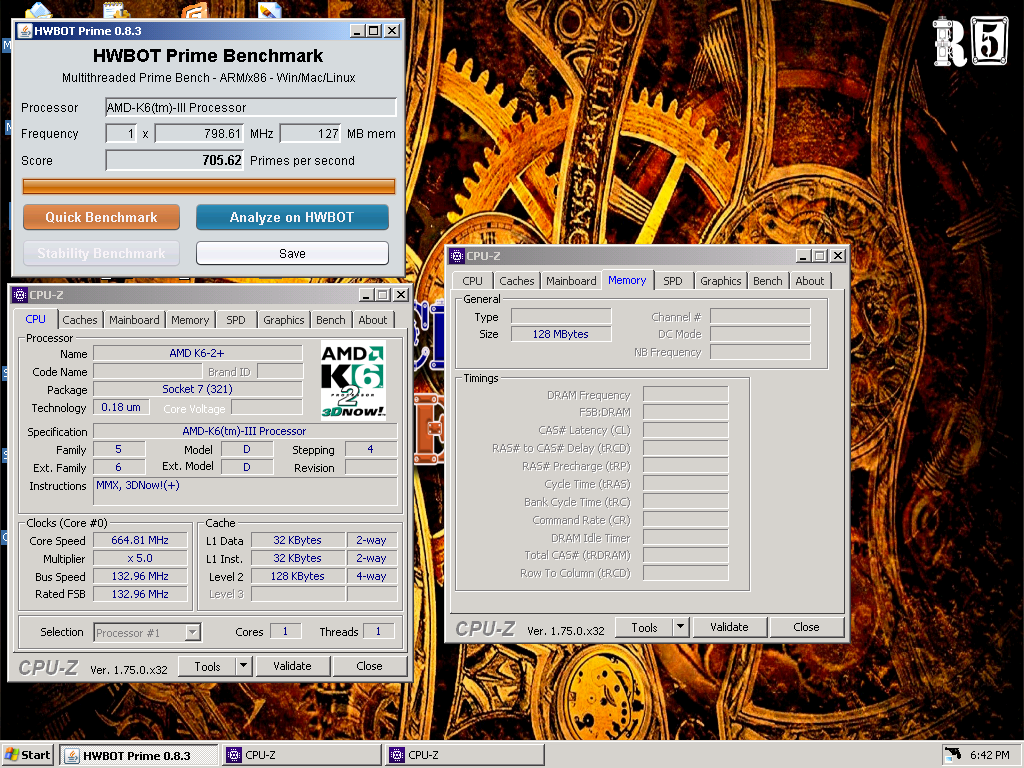Click the CPU-Z chip icon in Memory window title
Image resolution: width=1024 pixels, height=768 pixels.
coord(458,256)
